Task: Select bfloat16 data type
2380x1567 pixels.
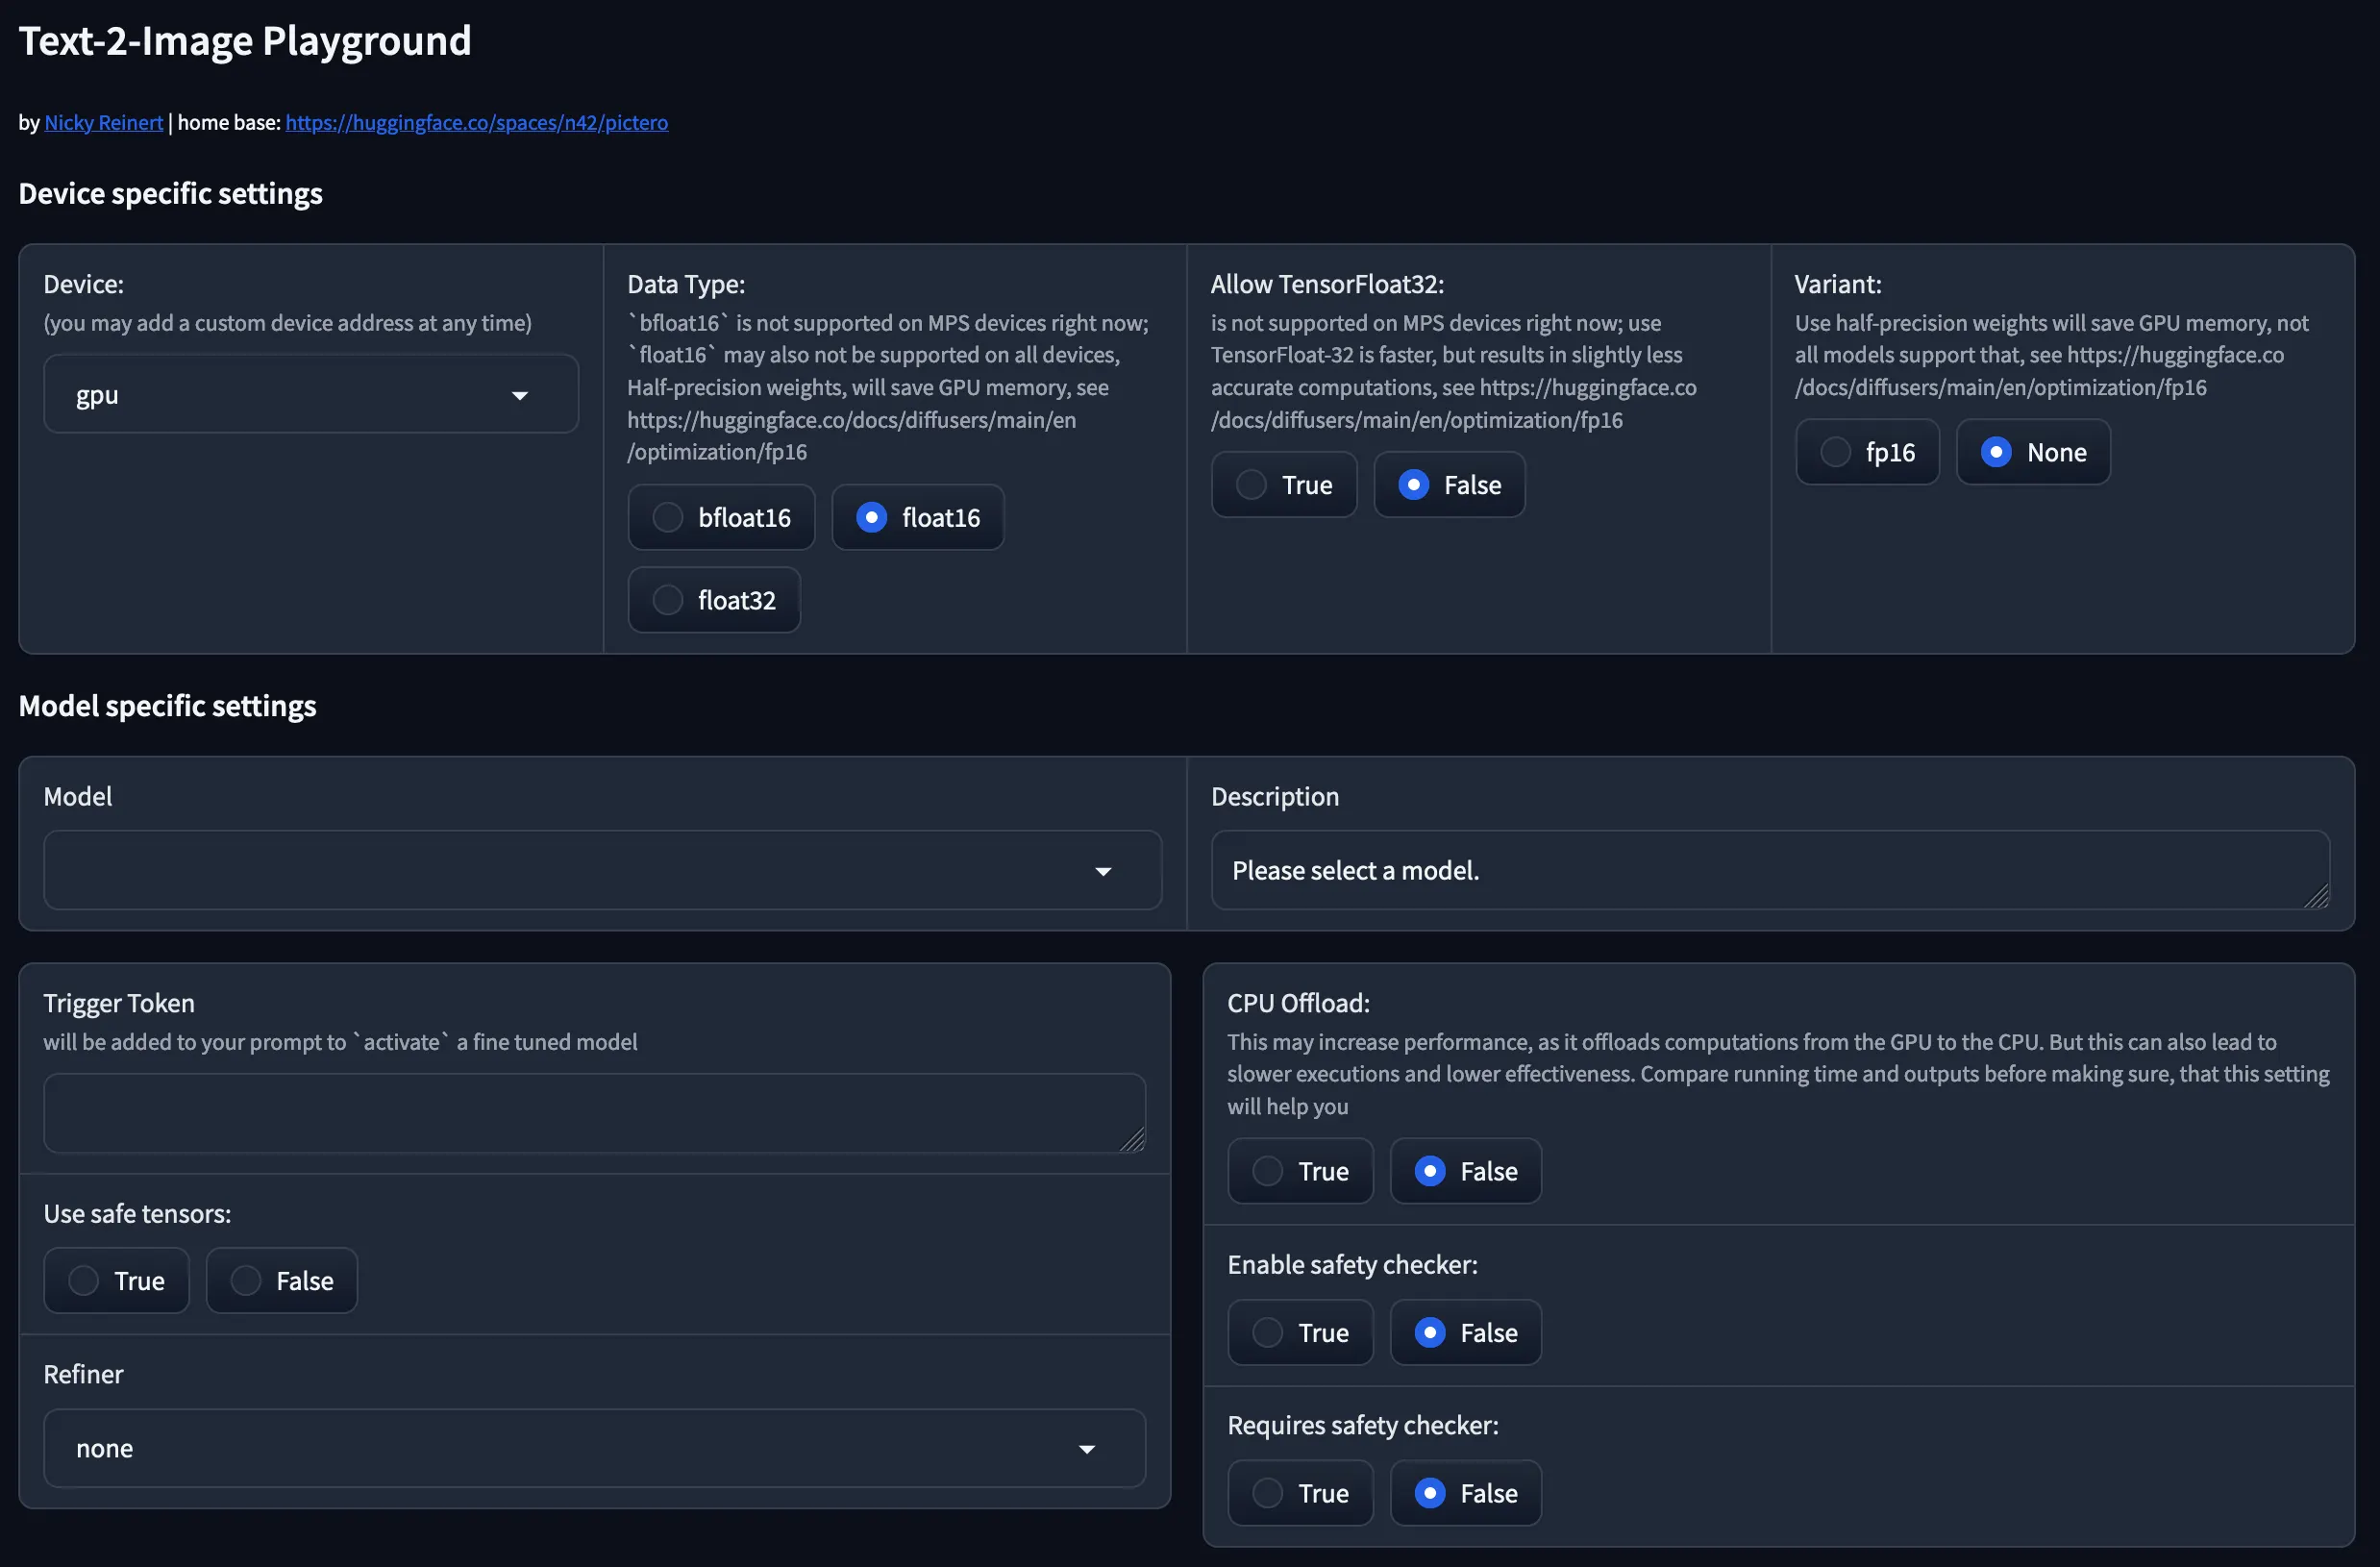Action: pyautogui.click(x=668, y=517)
